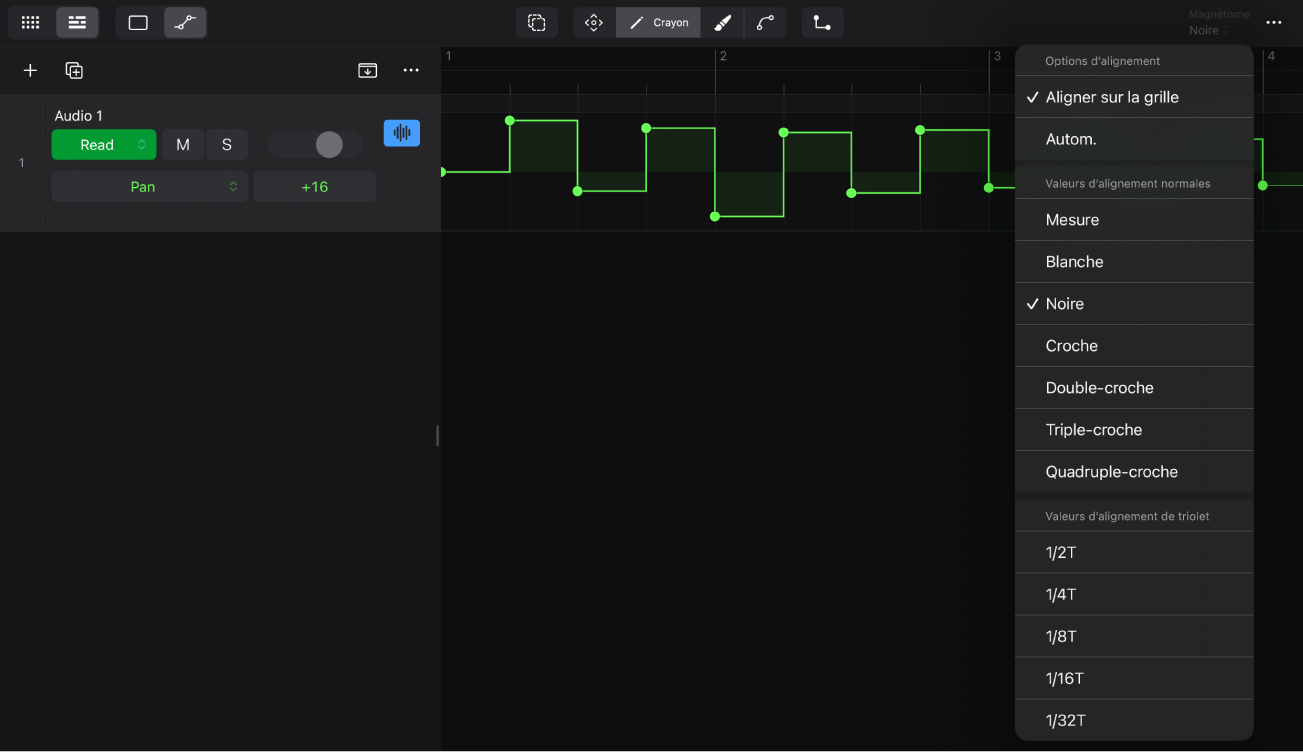Activate the marquee selection tool
Viewport: 1303px width, 753px height.
point(537,22)
